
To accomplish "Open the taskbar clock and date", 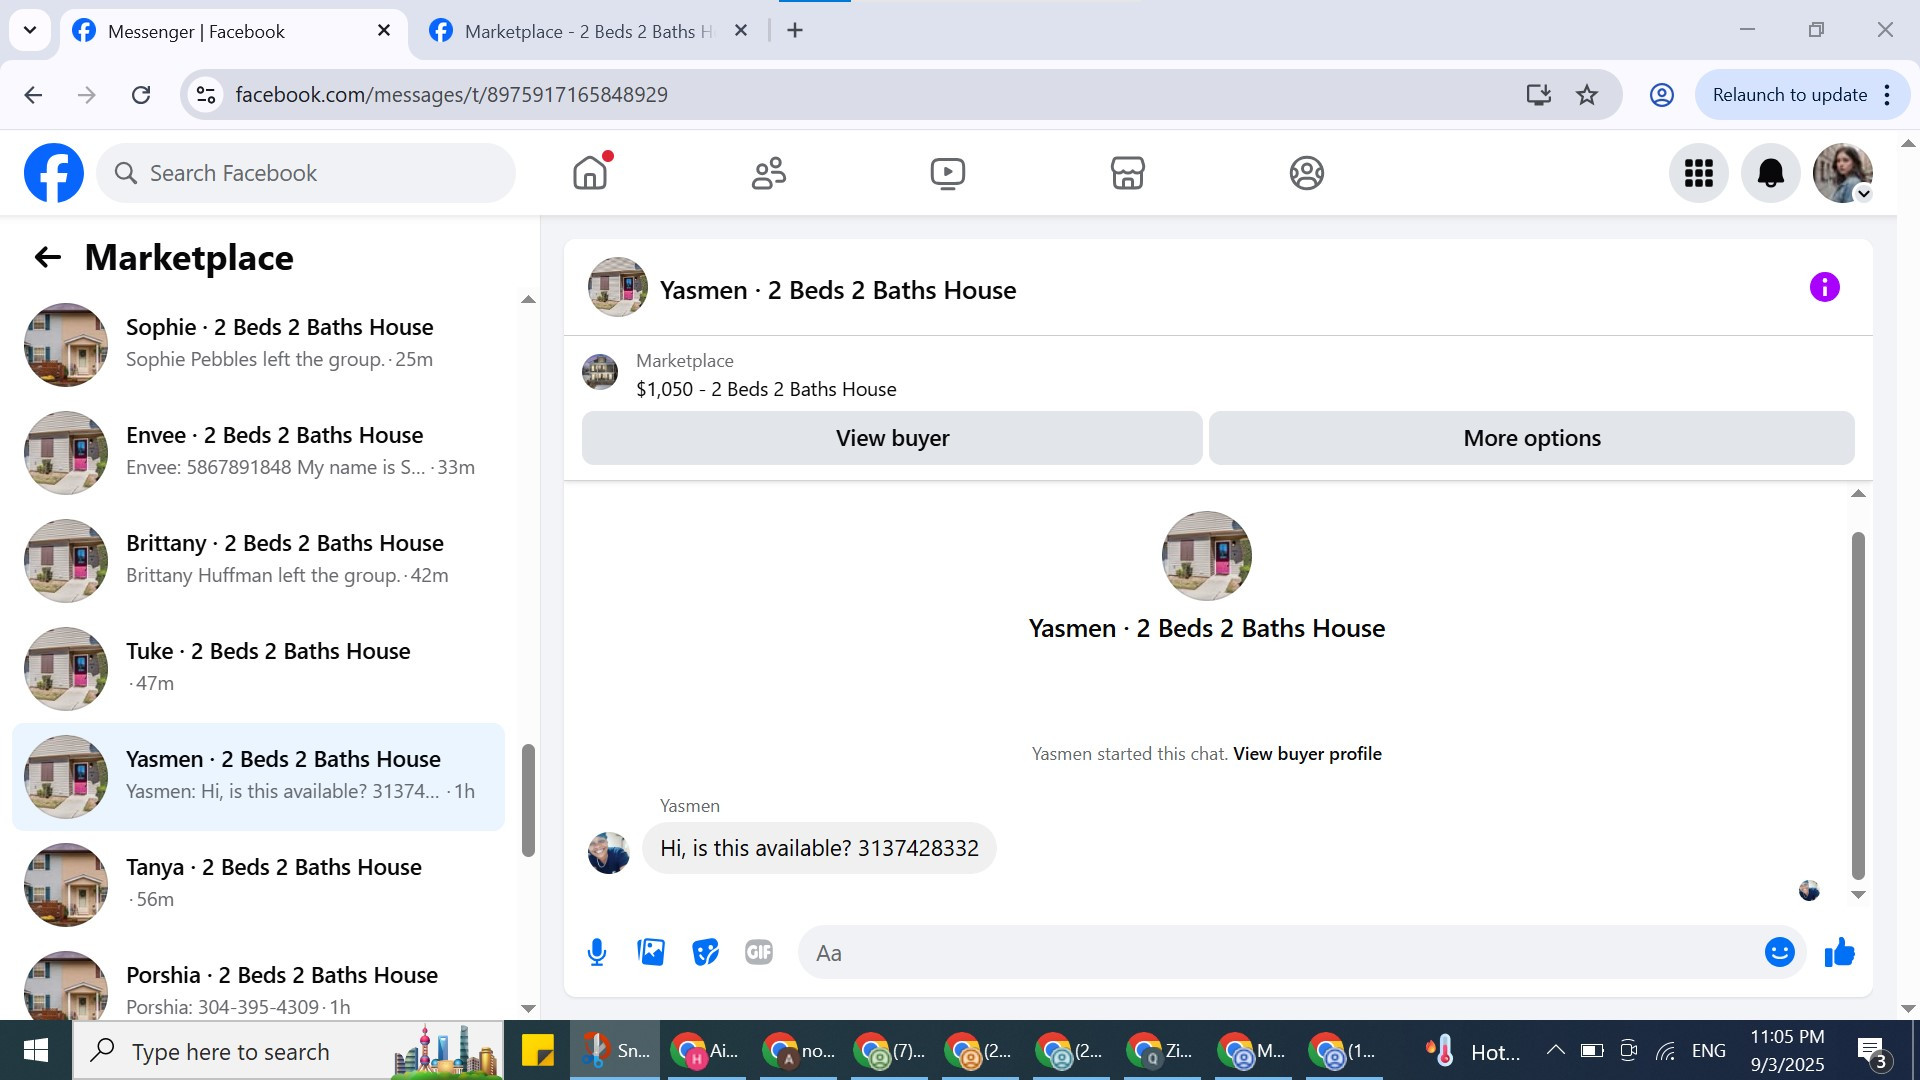I will (x=1787, y=1051).
